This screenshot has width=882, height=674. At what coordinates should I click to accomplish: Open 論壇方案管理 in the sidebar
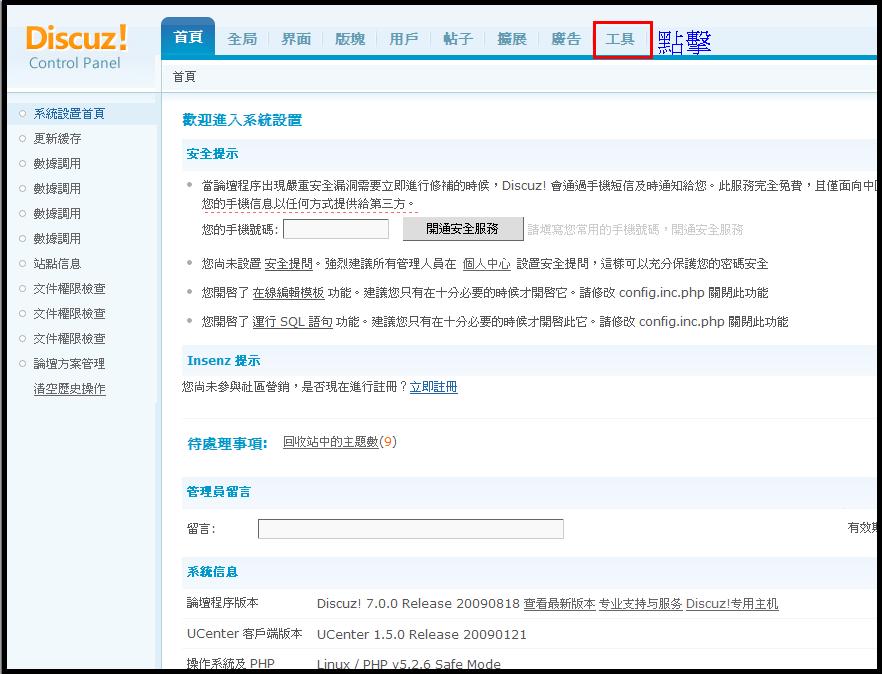(69, 364)
